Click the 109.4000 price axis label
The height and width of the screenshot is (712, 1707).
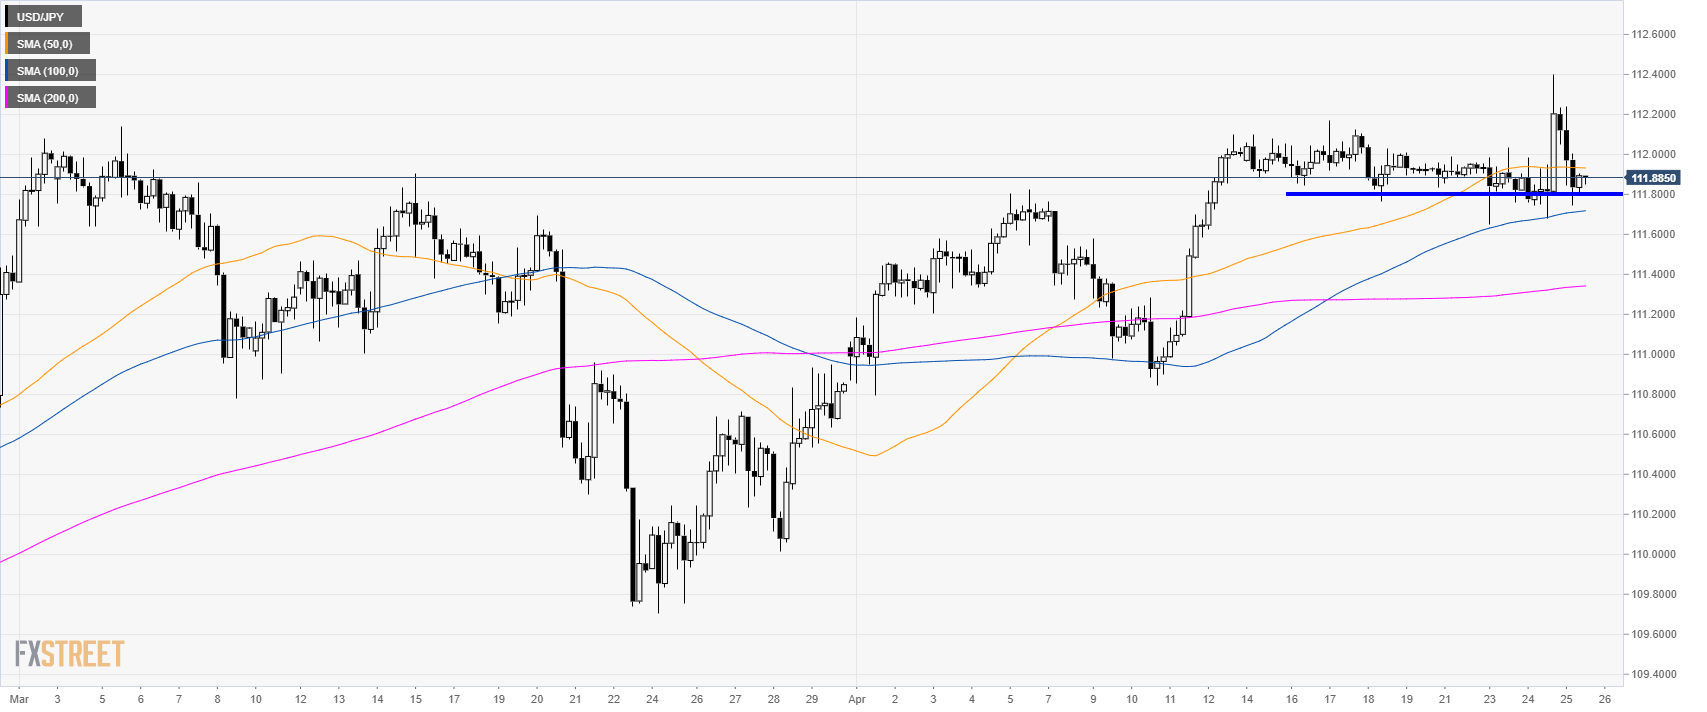(x=1653, y=674)
